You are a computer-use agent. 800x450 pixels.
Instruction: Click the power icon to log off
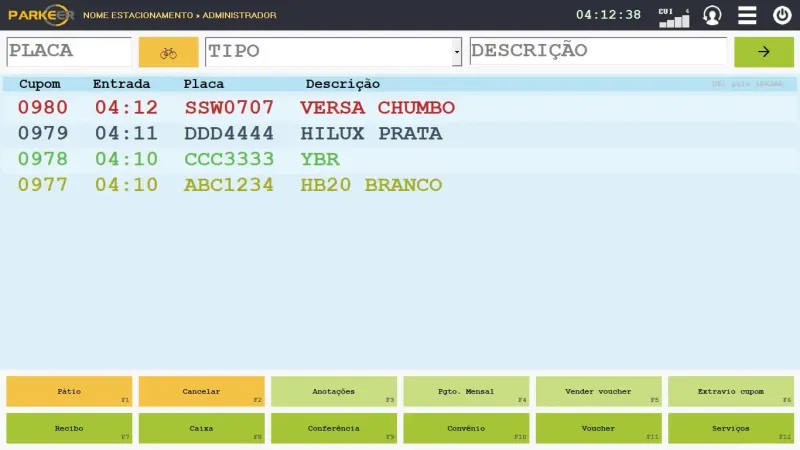(782, 15)
